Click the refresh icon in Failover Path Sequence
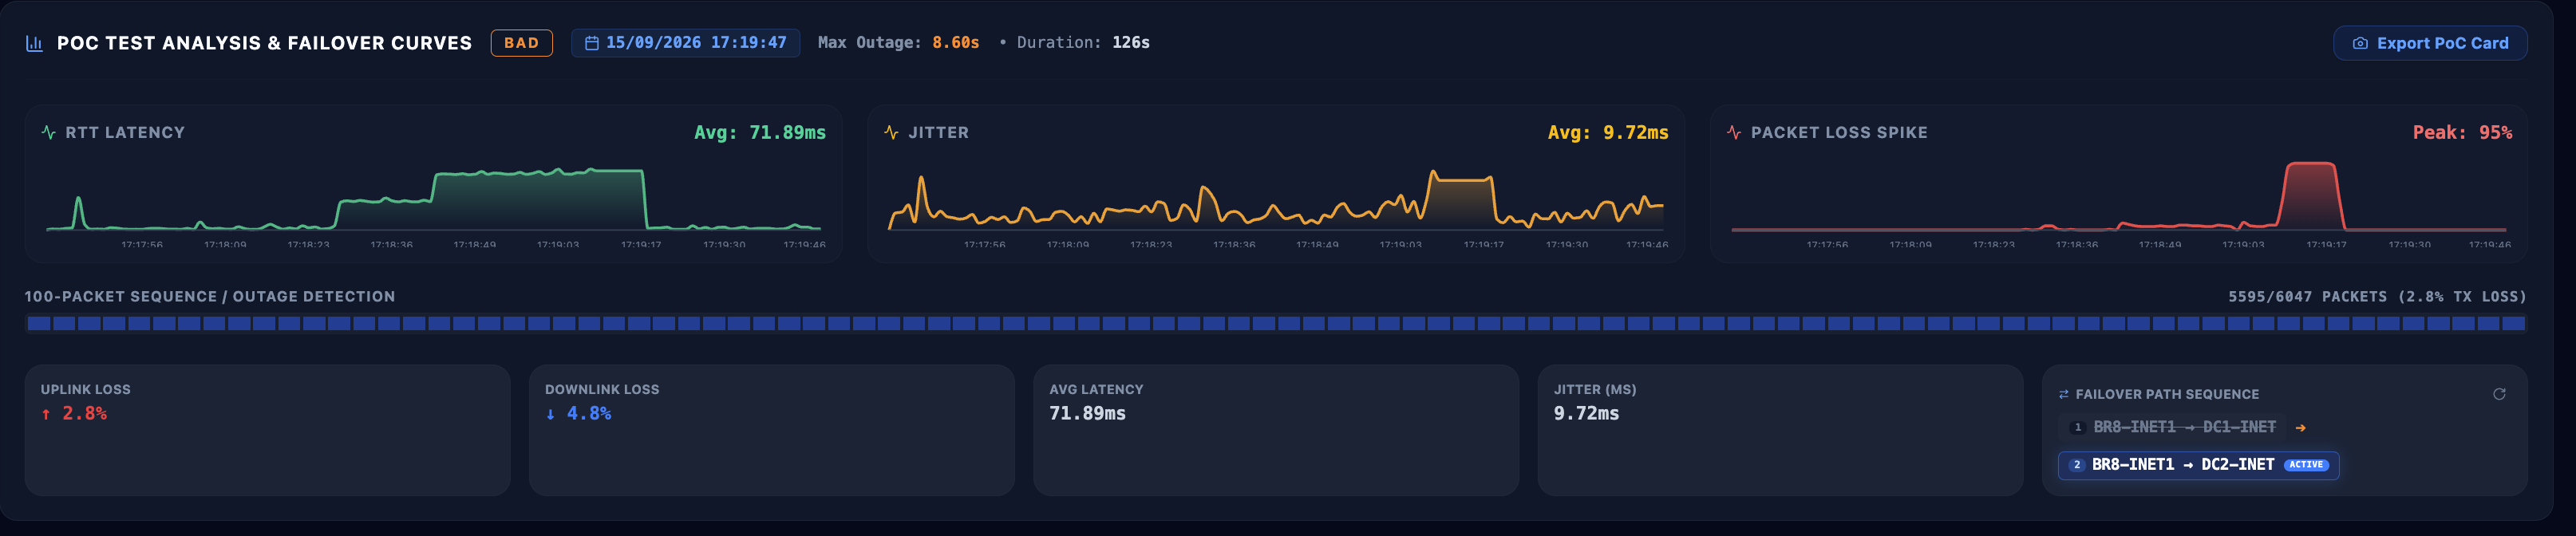 pyautogui.click(x=2498, y=394)
